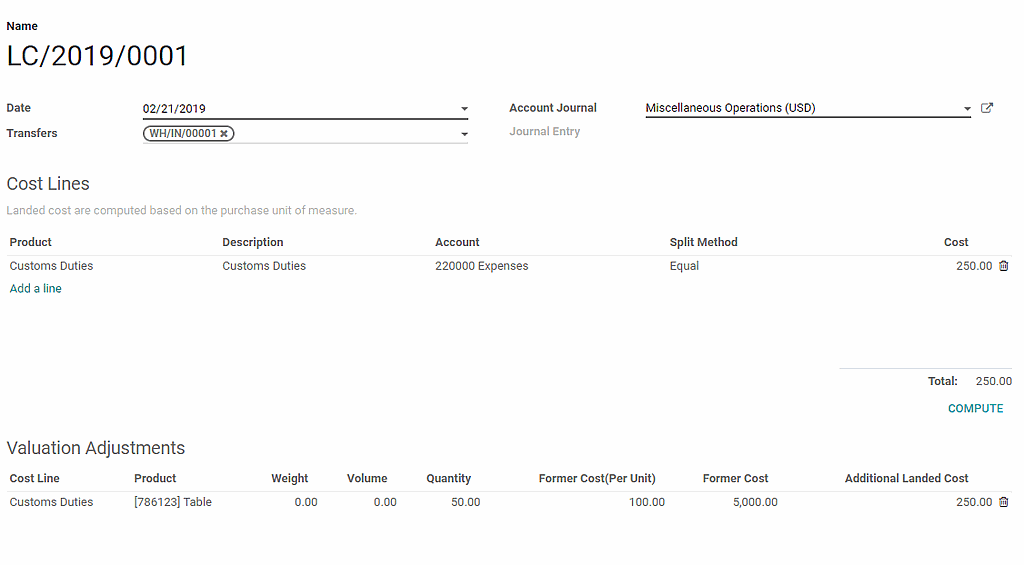The height and width of the screenshot is (565, 1024).
Task: Select the cost line Description cell
Action: pyautogui.click(x=264, y=266)
